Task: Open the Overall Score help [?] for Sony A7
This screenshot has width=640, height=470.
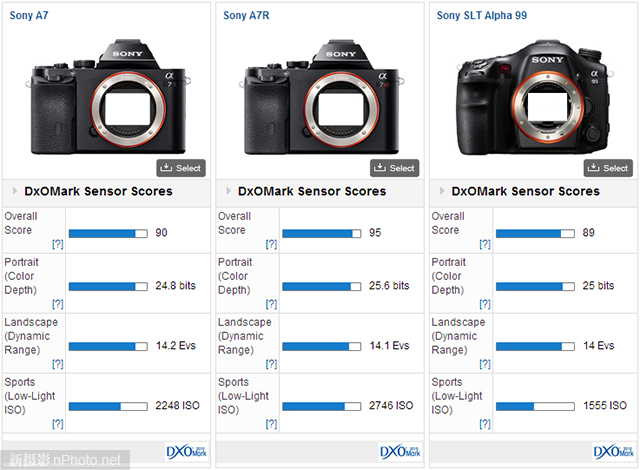Action: (x=58, y=244)
